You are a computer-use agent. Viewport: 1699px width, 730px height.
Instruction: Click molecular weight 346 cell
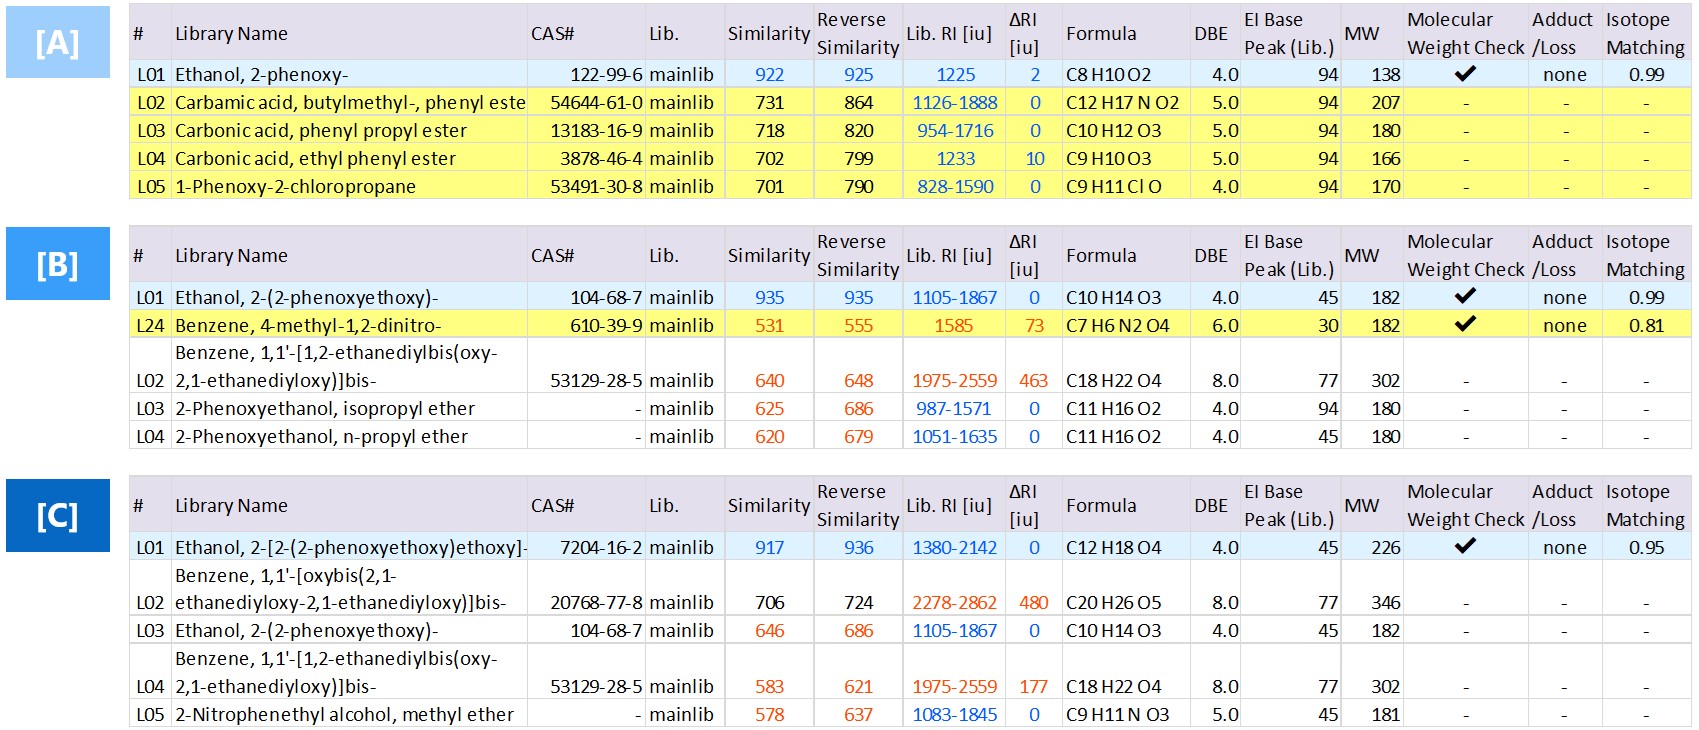(1385, 602)
